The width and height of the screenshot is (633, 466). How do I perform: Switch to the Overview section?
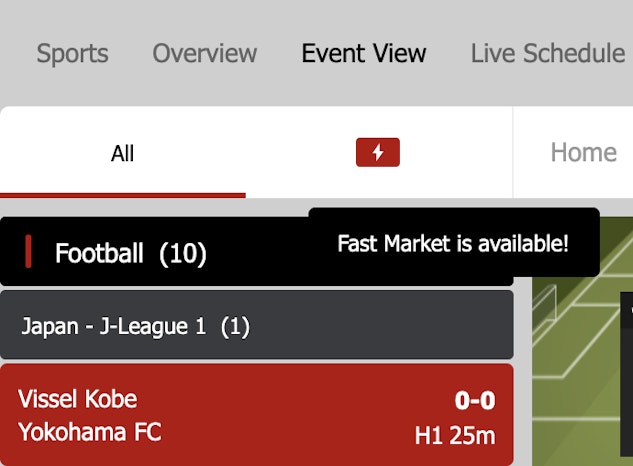pos(204,53)
